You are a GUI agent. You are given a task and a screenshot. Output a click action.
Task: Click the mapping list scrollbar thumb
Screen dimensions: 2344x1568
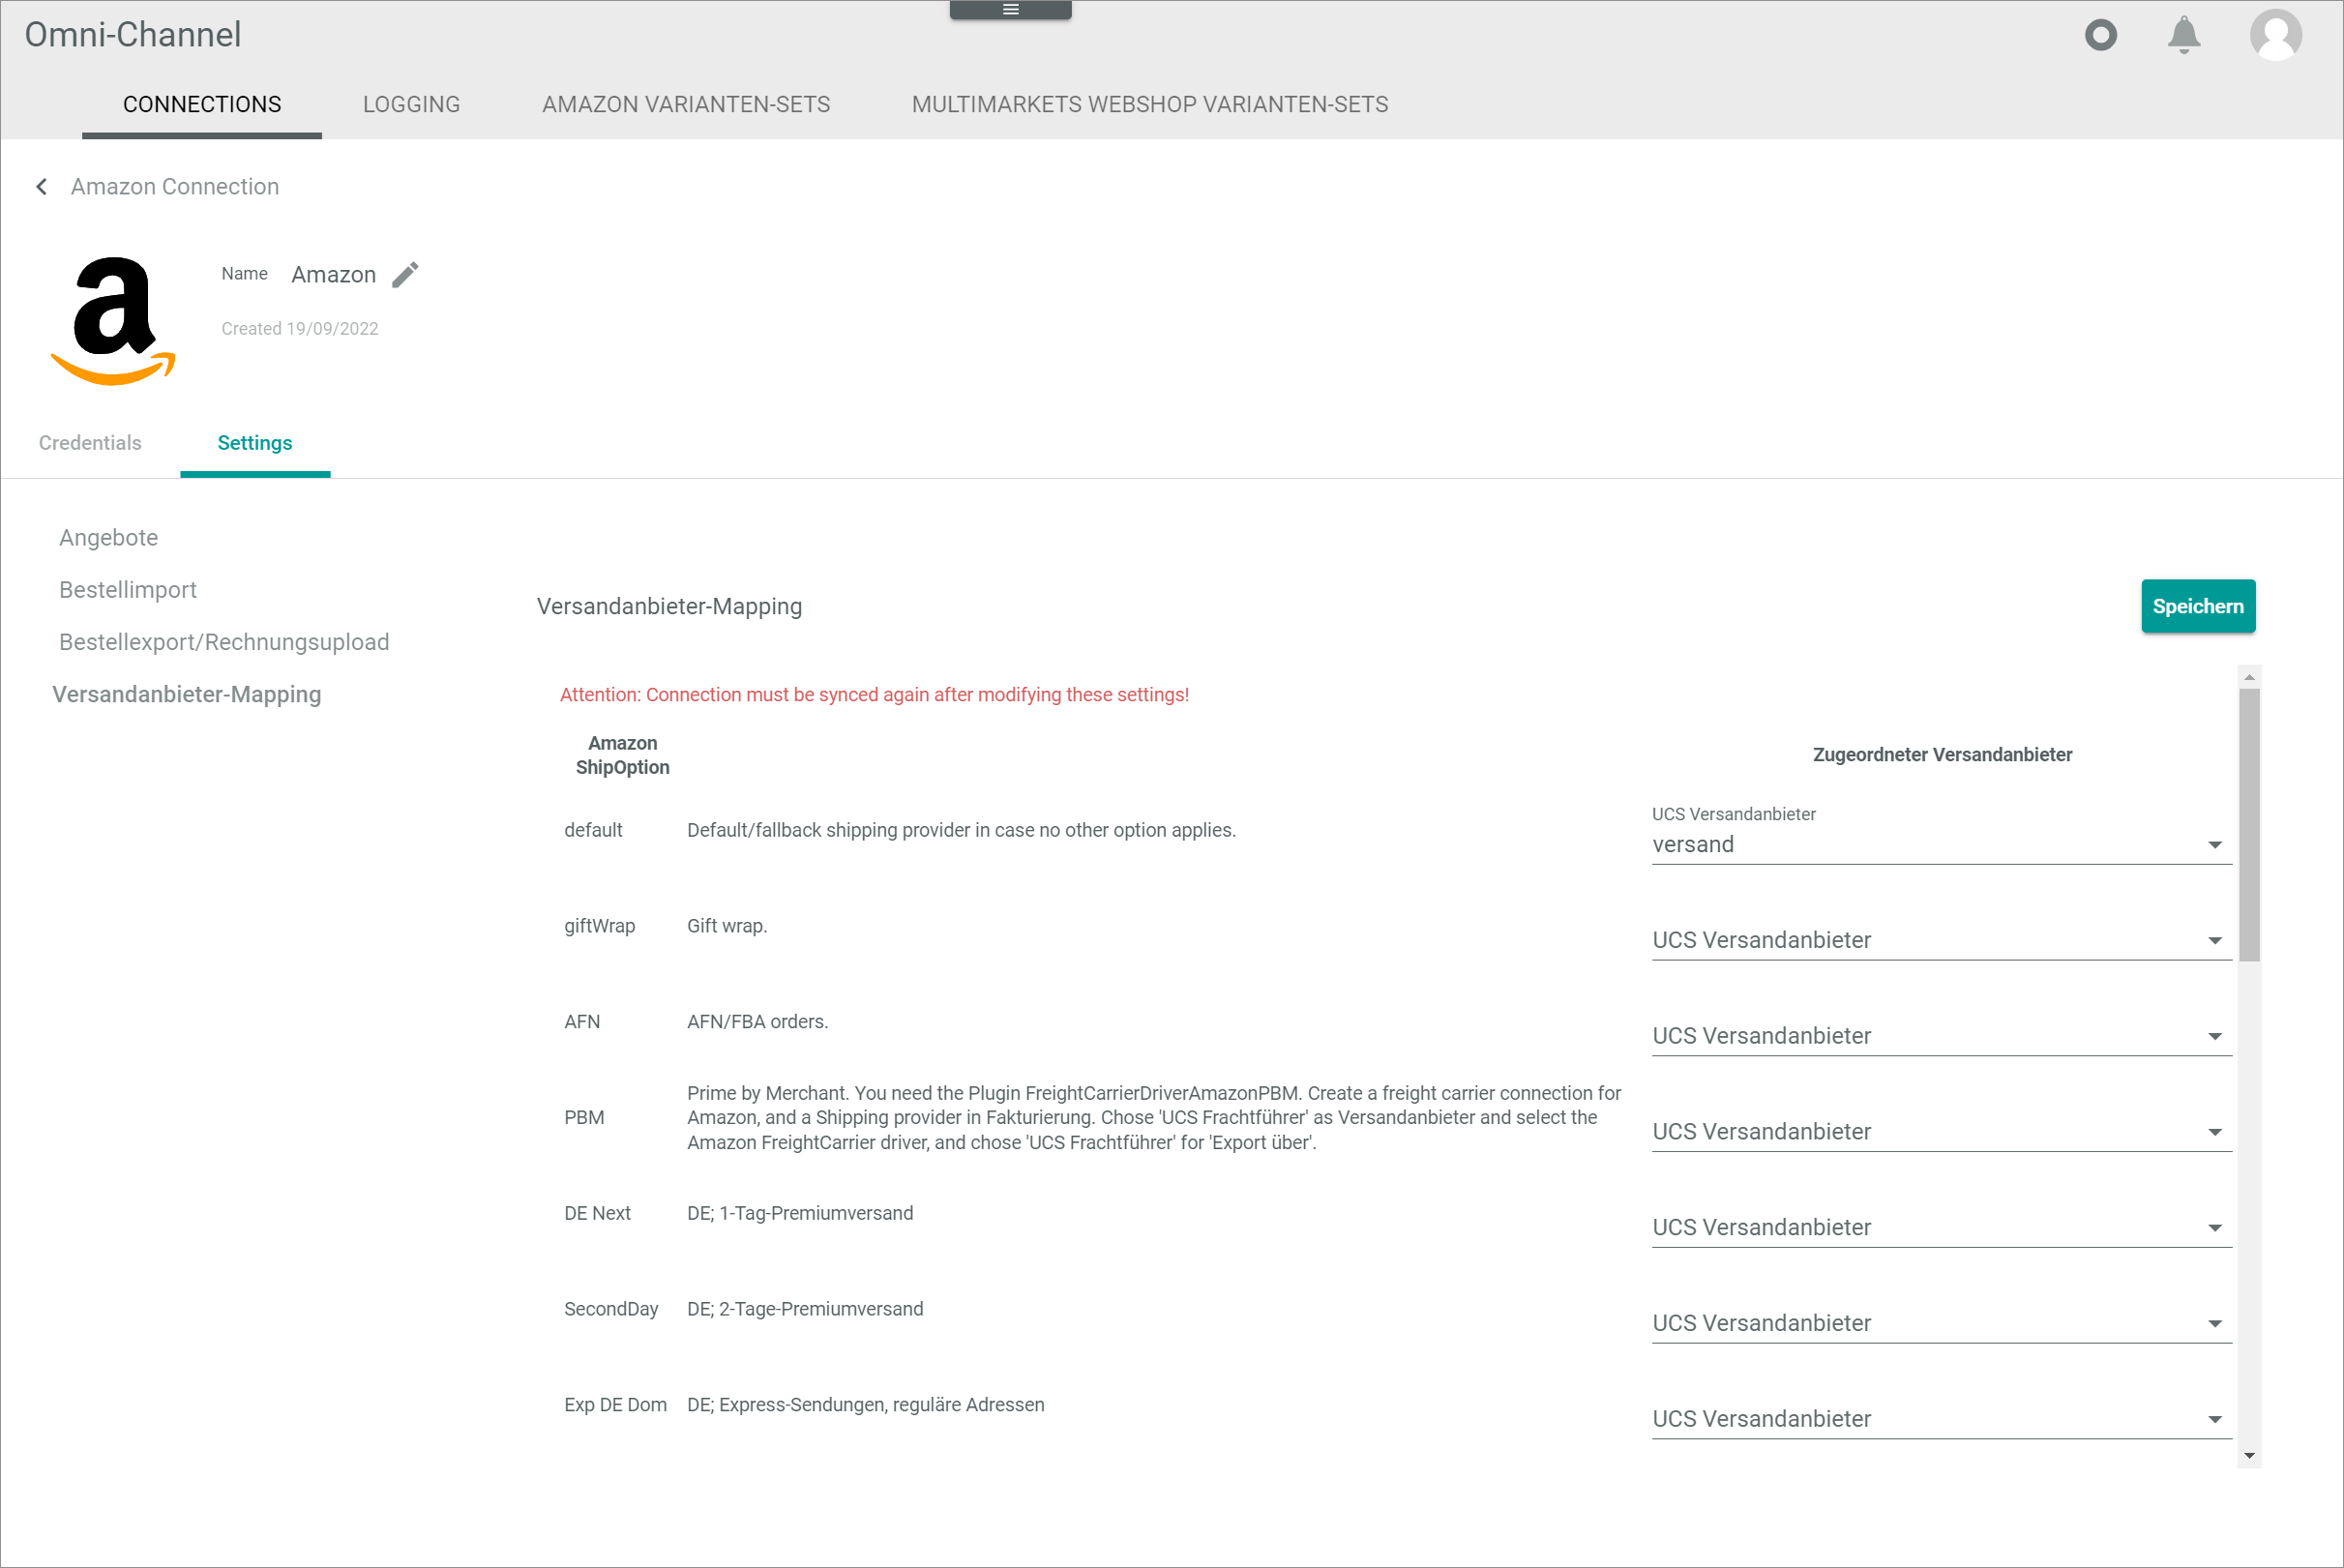click(2249, 824)
